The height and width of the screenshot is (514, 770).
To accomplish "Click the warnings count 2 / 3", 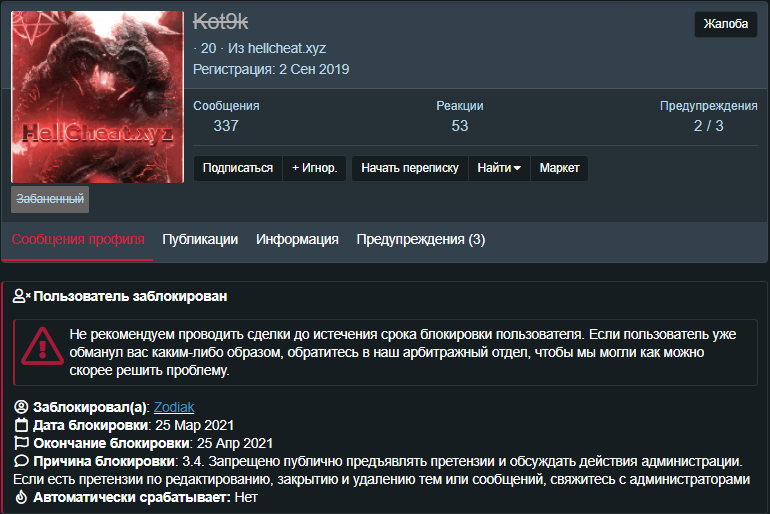I will point(708,126).
